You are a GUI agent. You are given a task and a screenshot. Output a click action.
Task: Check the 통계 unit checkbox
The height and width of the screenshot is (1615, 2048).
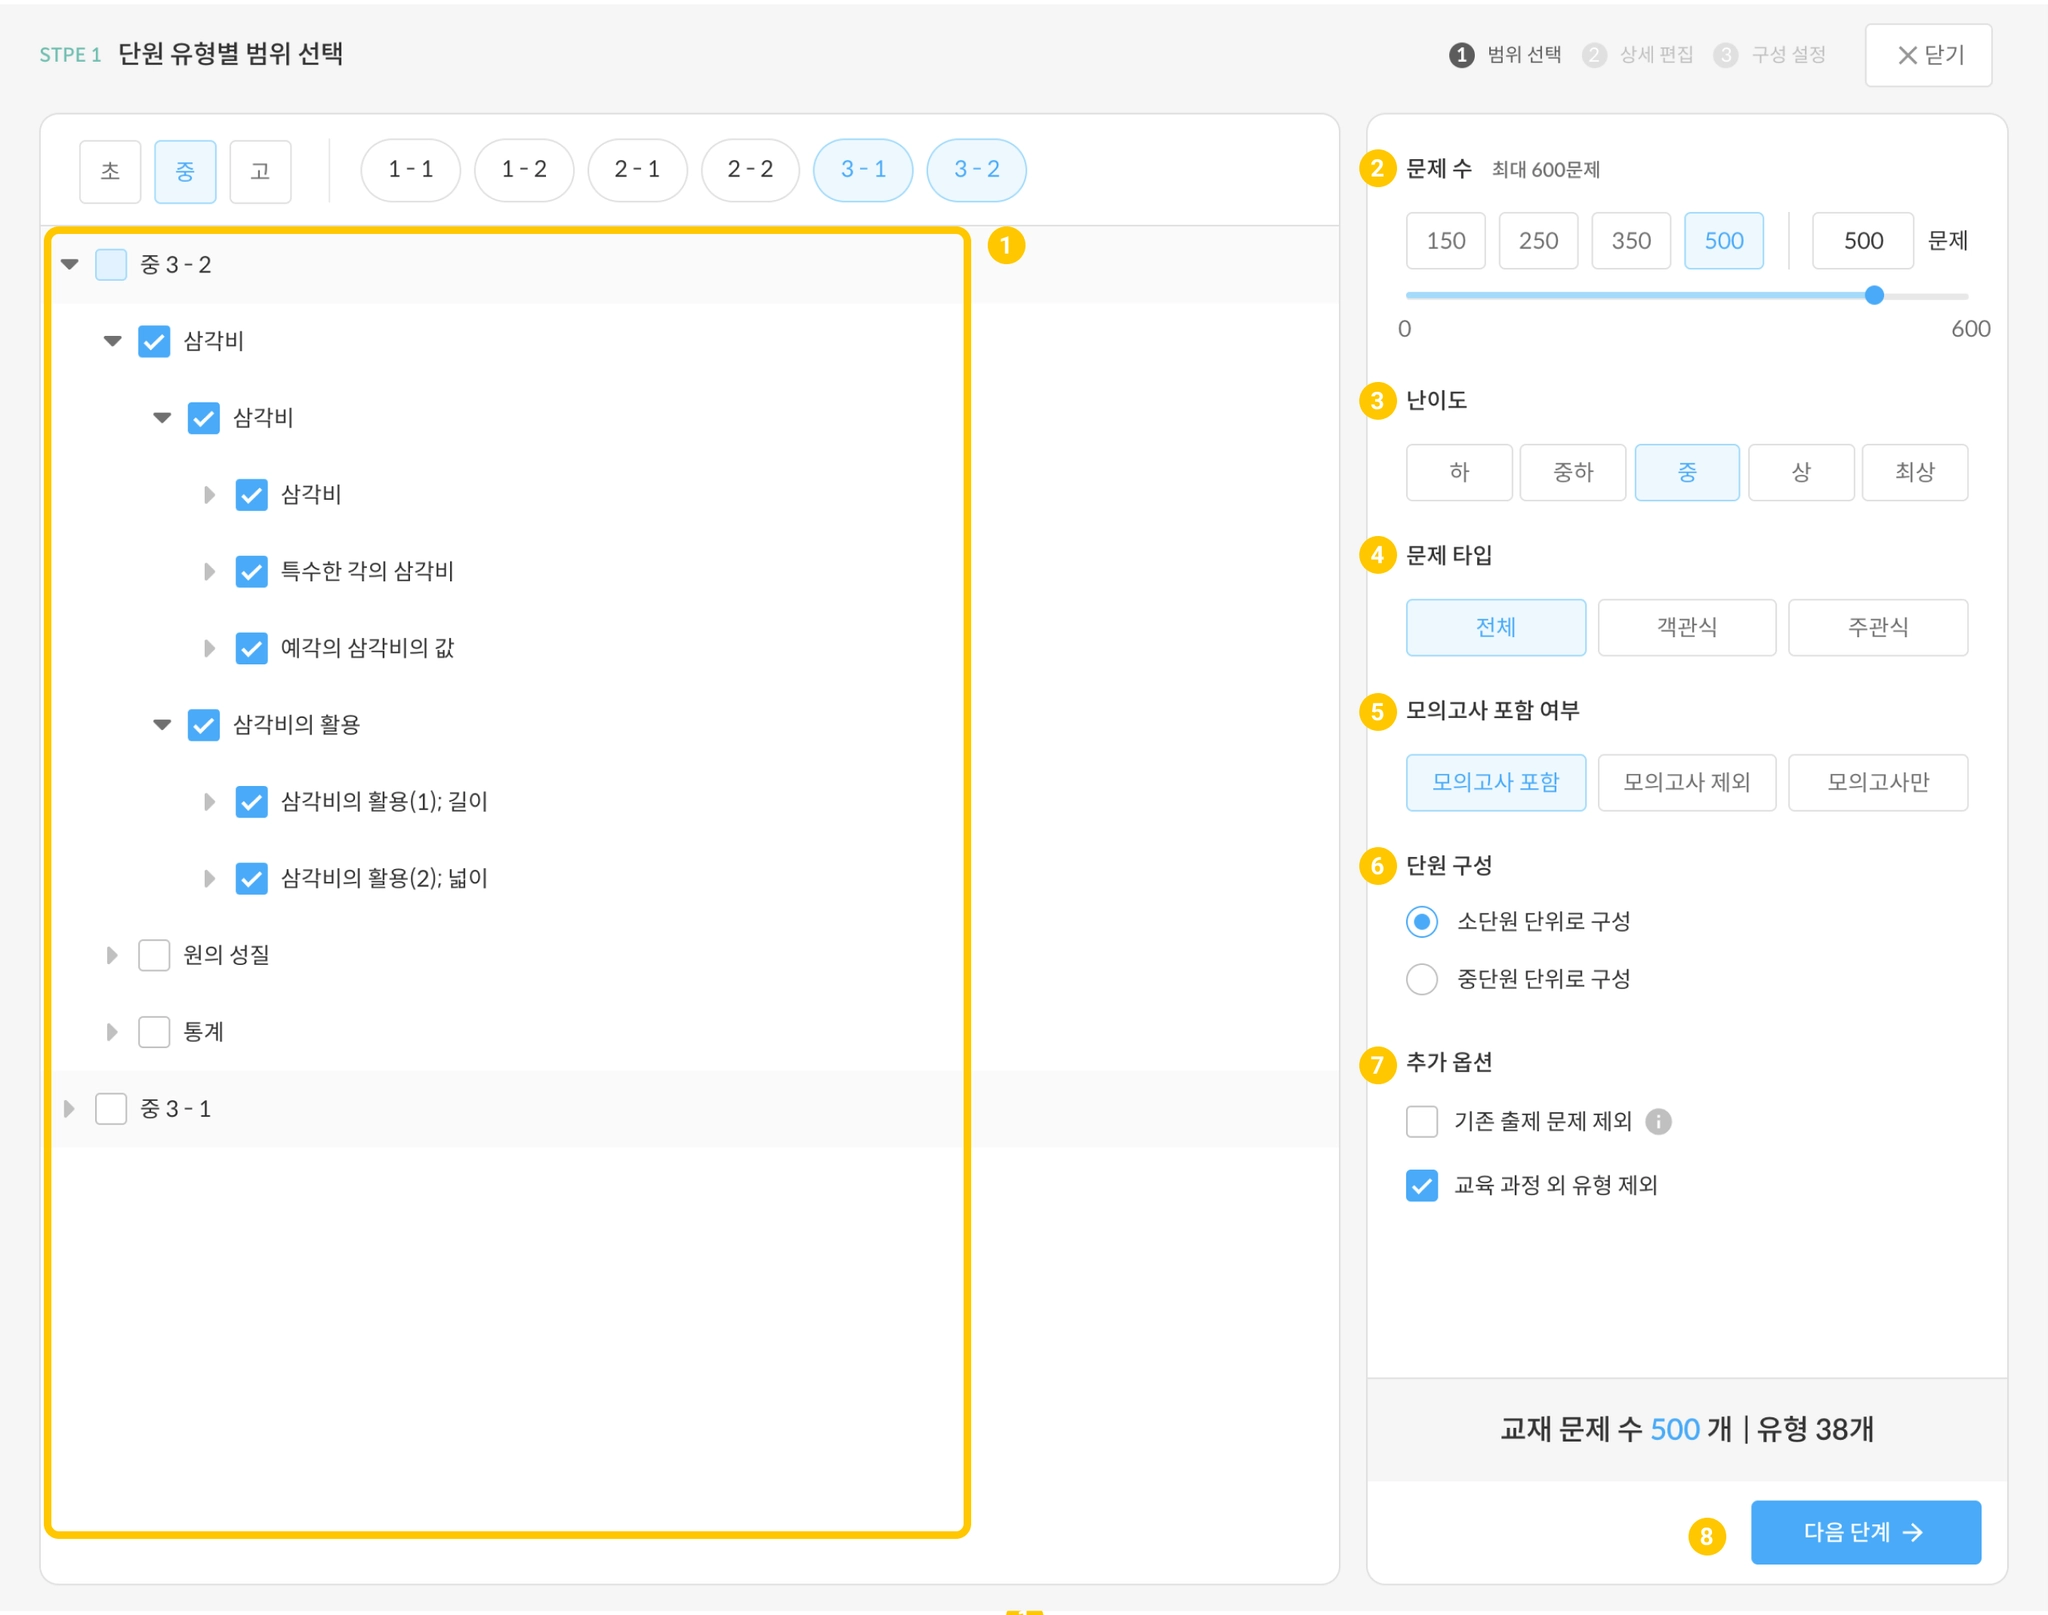click(x=154, y=1031)
